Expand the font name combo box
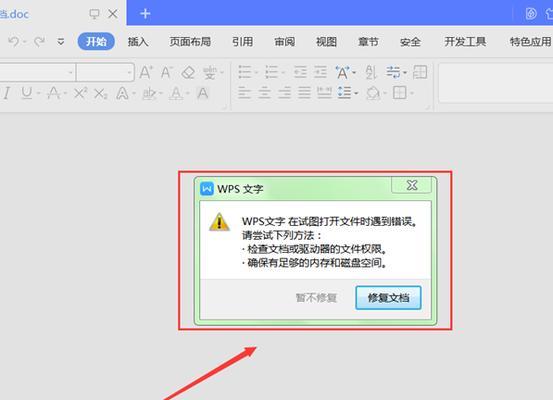Viewport: 553px width, 400px height. click(71, 73)
